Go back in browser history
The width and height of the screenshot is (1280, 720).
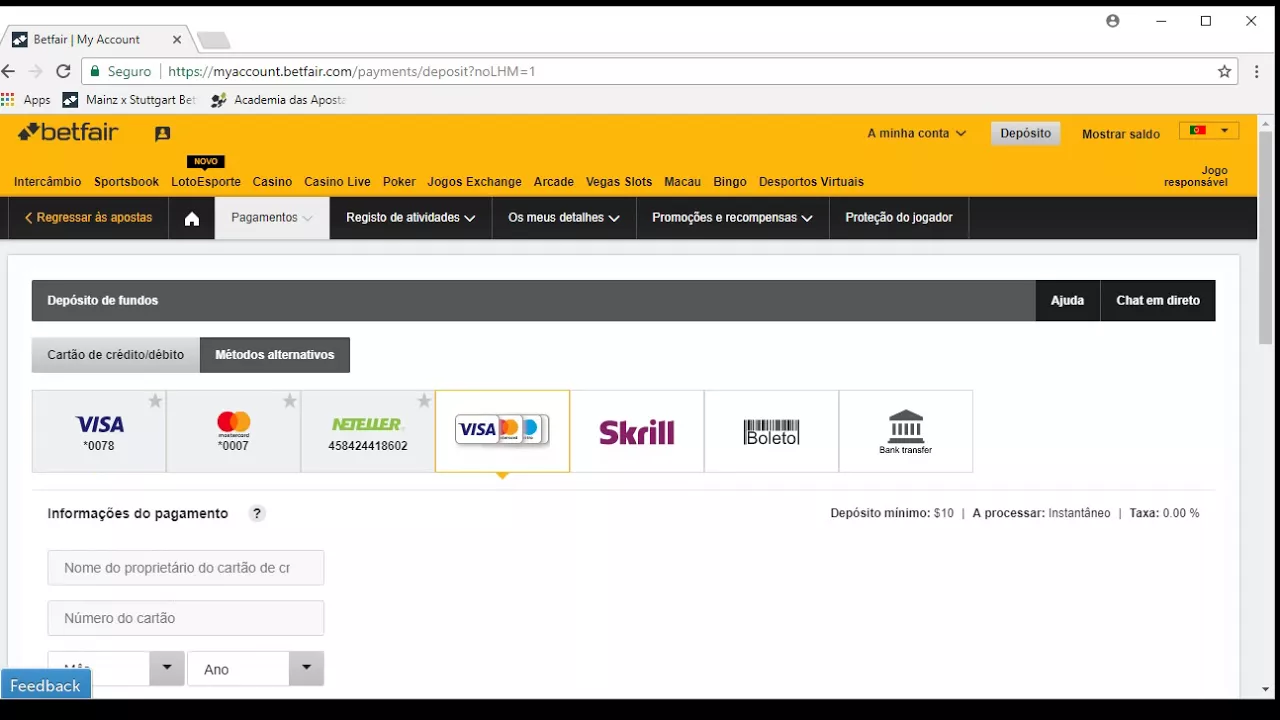pyautogui.click(x=9, y=71)
